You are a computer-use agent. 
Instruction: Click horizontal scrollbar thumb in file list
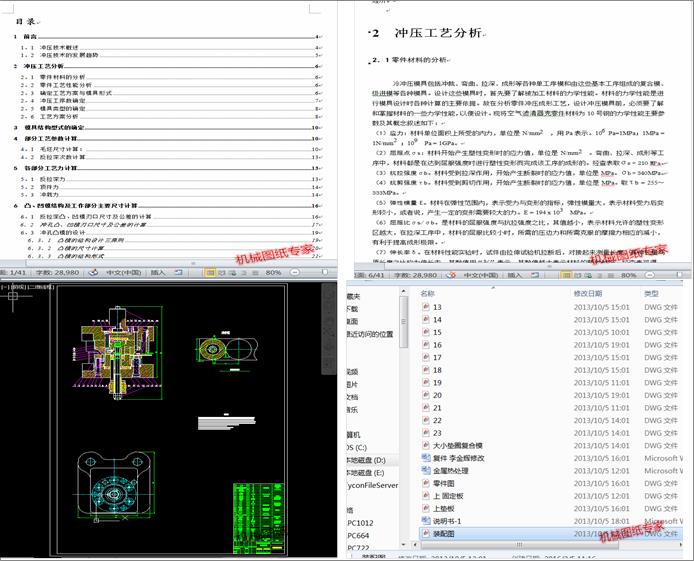(518, 545)
